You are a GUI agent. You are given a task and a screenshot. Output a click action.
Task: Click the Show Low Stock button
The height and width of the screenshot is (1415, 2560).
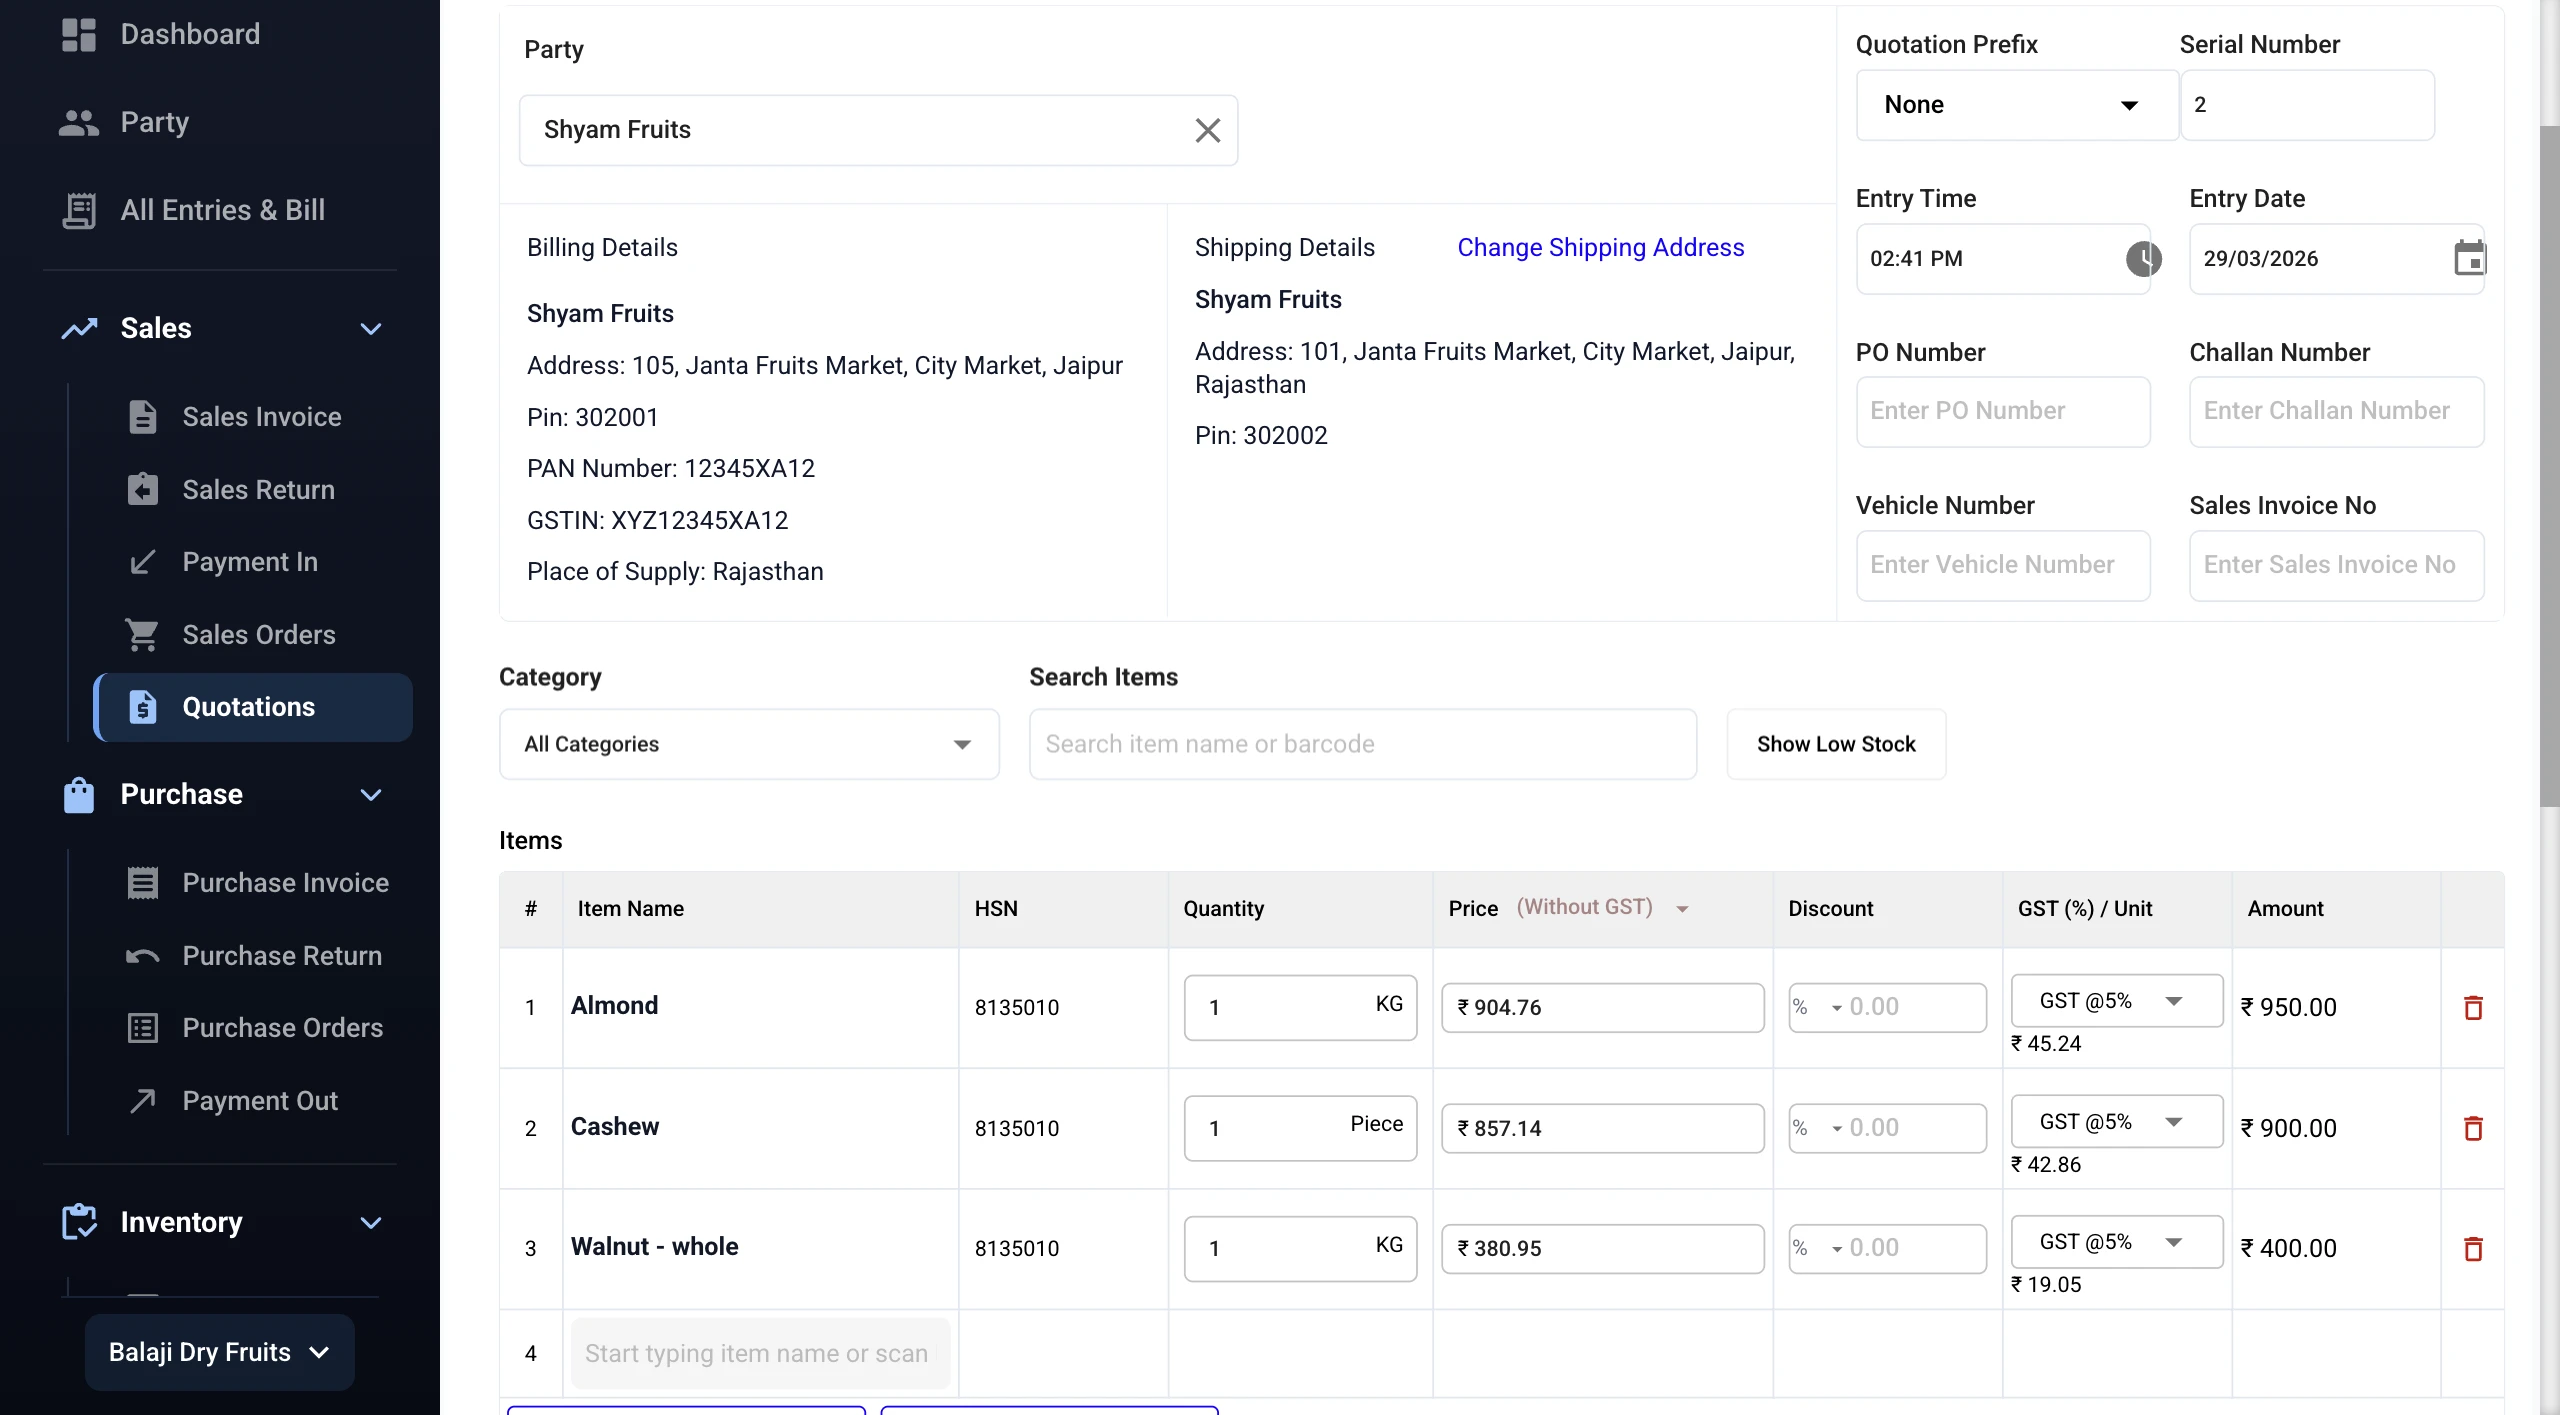click(x=1836, y=744)
